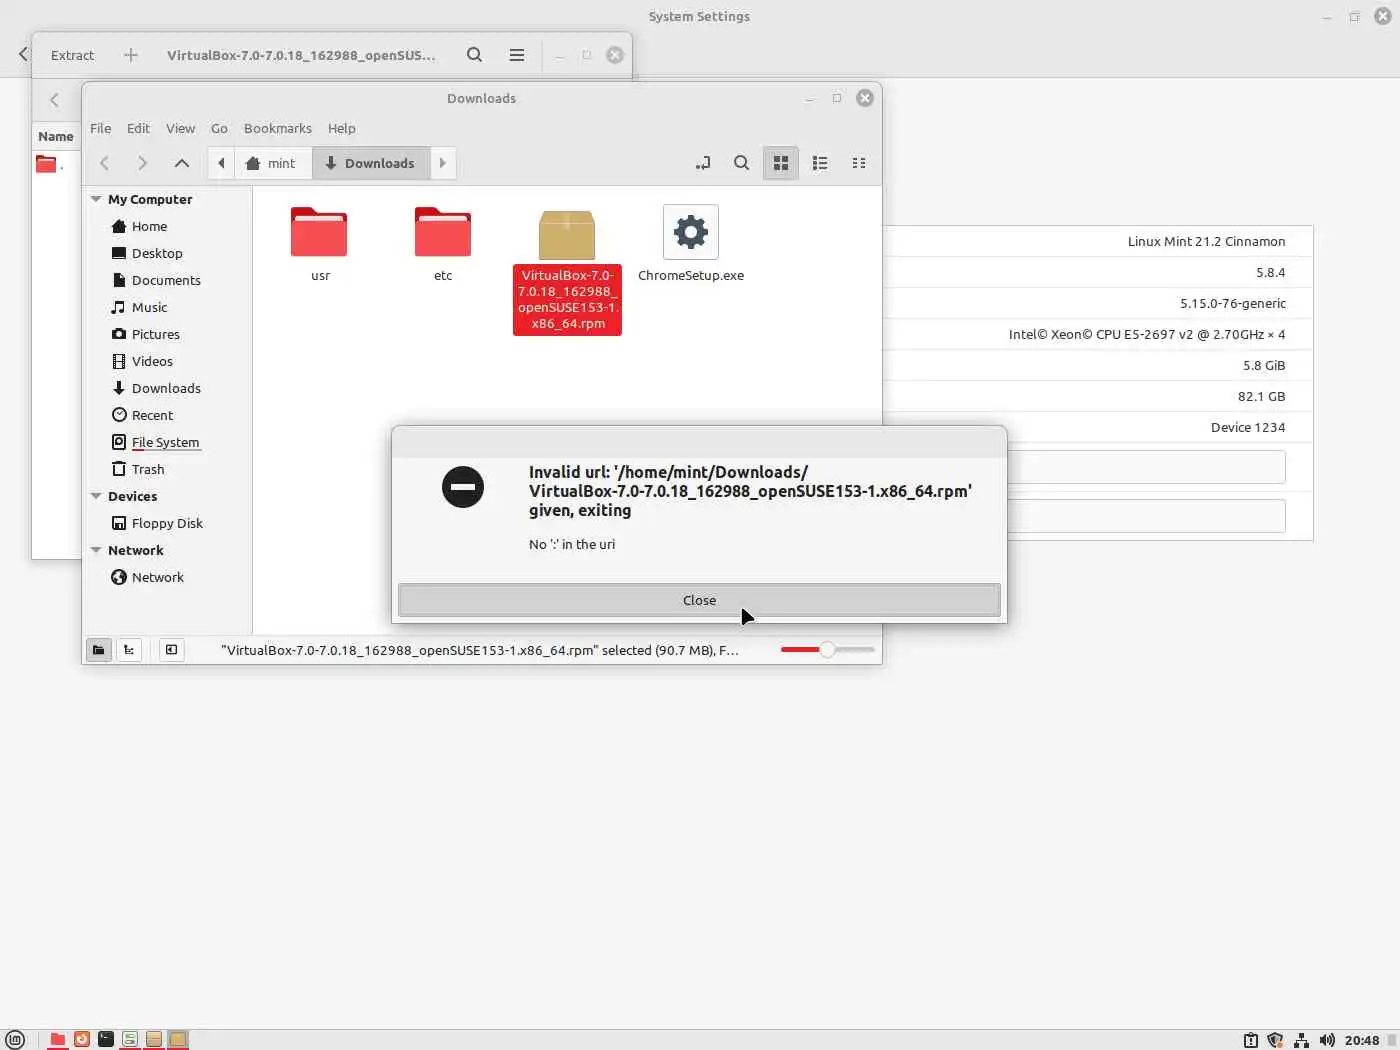Switch to icon view
Viewport: 1400px width, 1050px height.
pos(781,163)
